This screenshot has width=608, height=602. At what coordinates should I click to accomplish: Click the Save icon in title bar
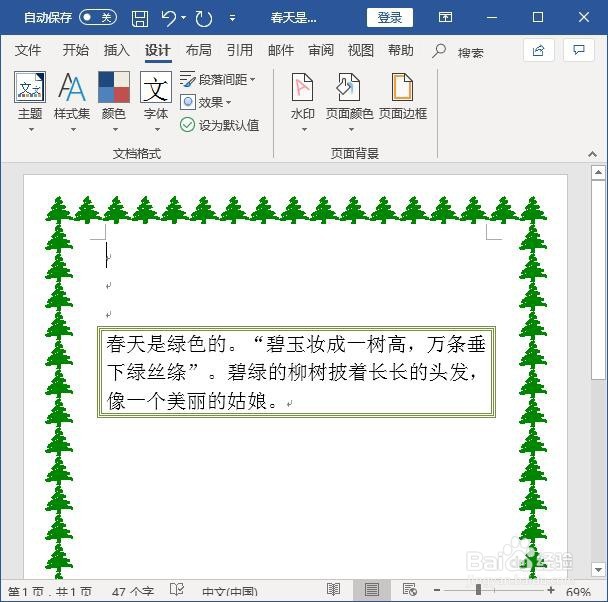click(x=140, y=18)
